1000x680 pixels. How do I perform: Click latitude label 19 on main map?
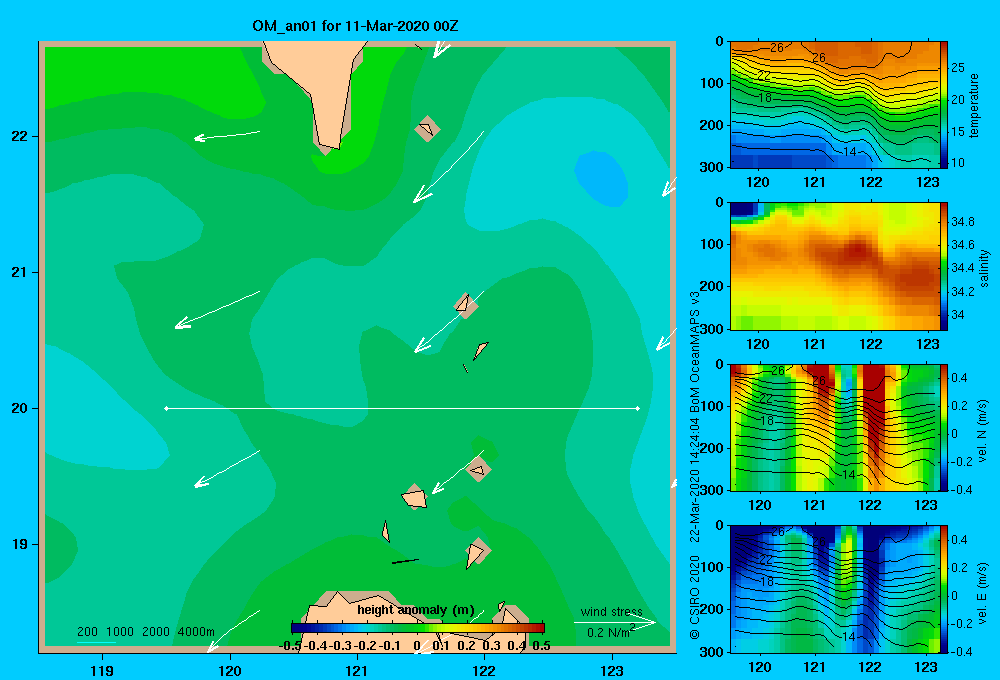19,544
